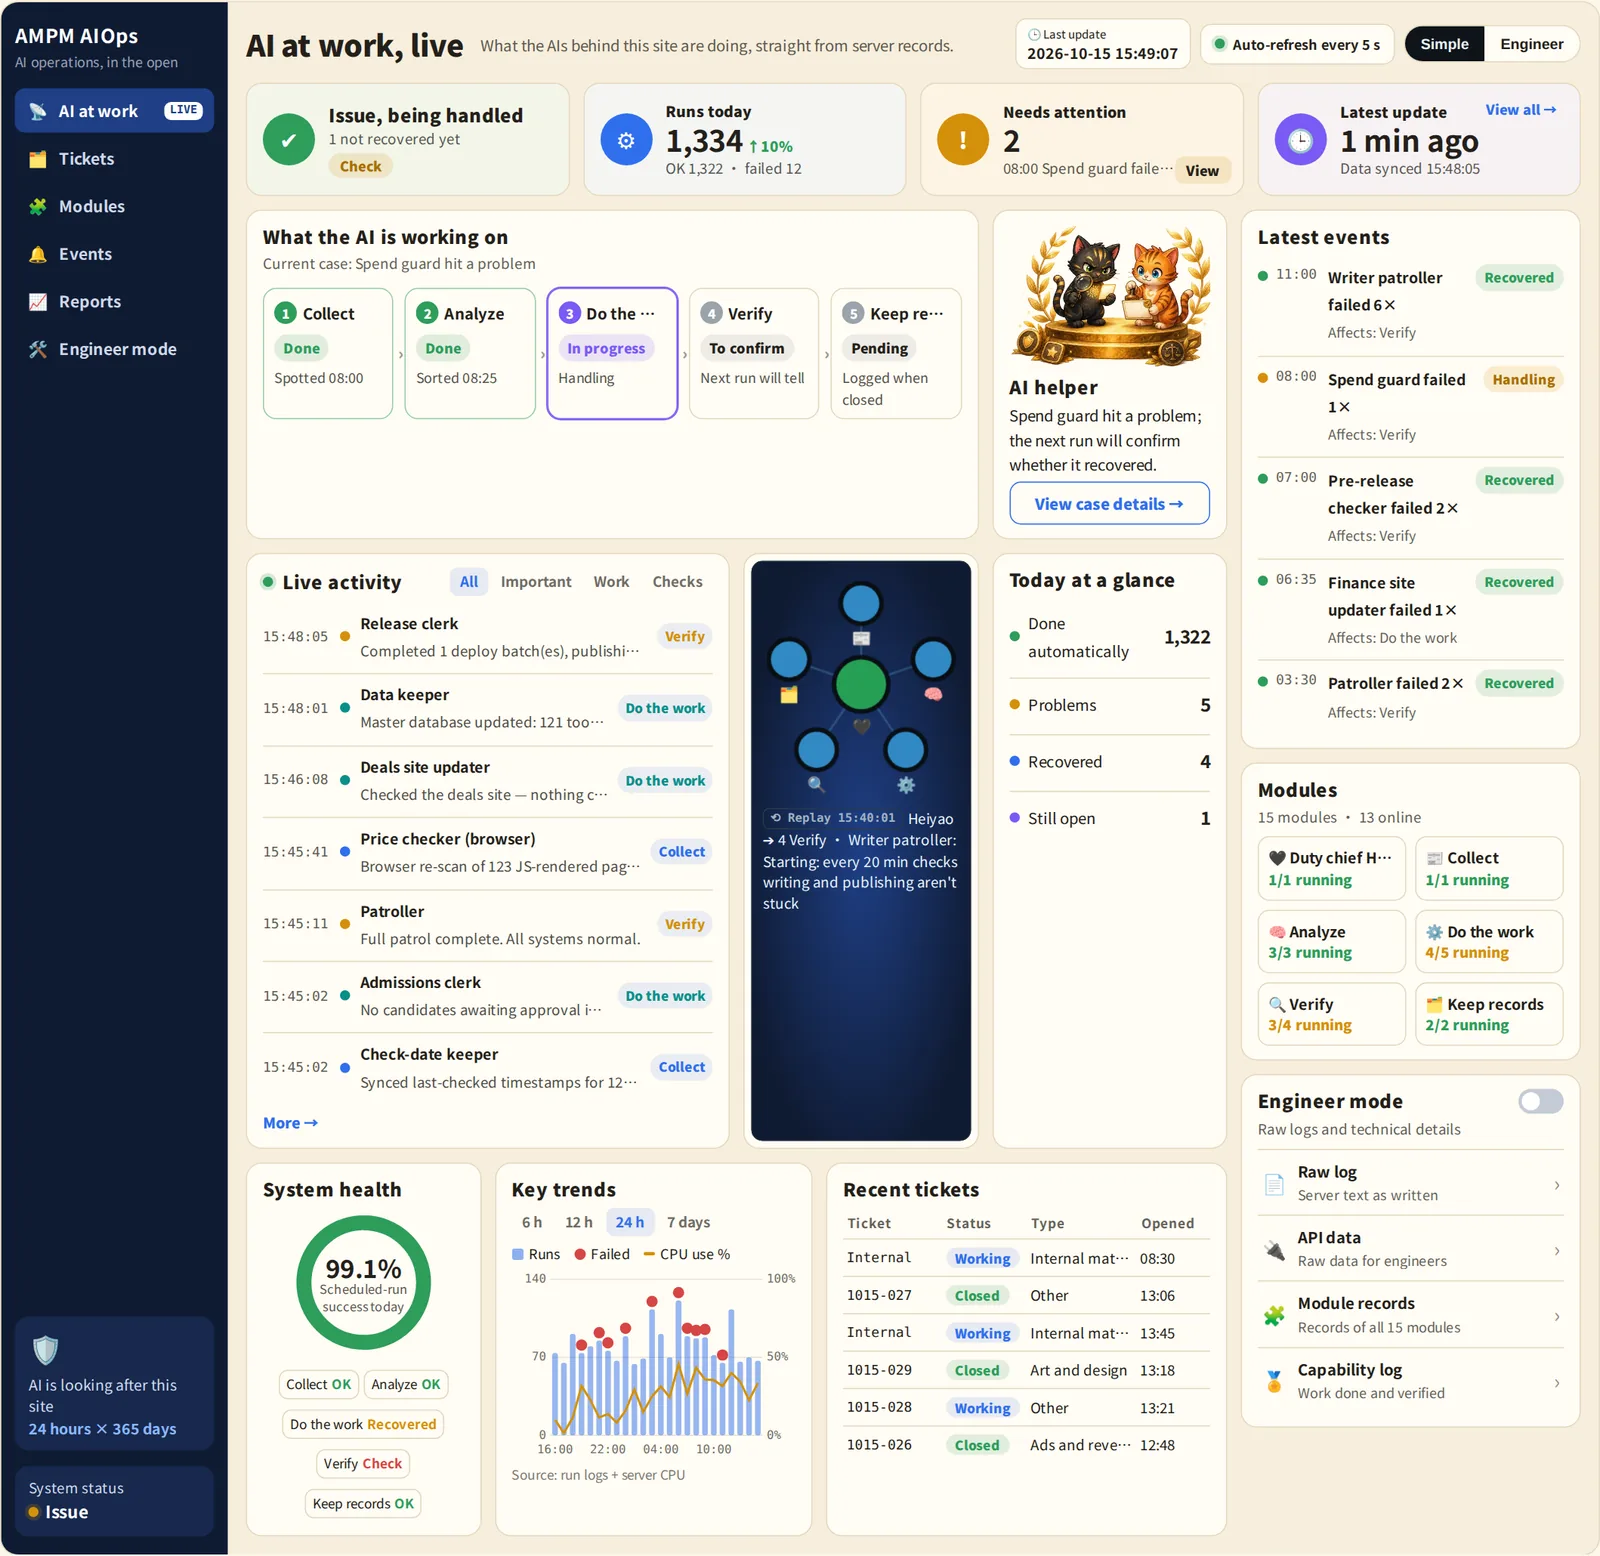The image size is (1600, 1556).
Task: Open the Modules puzzle icon in sidebar
Action: 38,207
